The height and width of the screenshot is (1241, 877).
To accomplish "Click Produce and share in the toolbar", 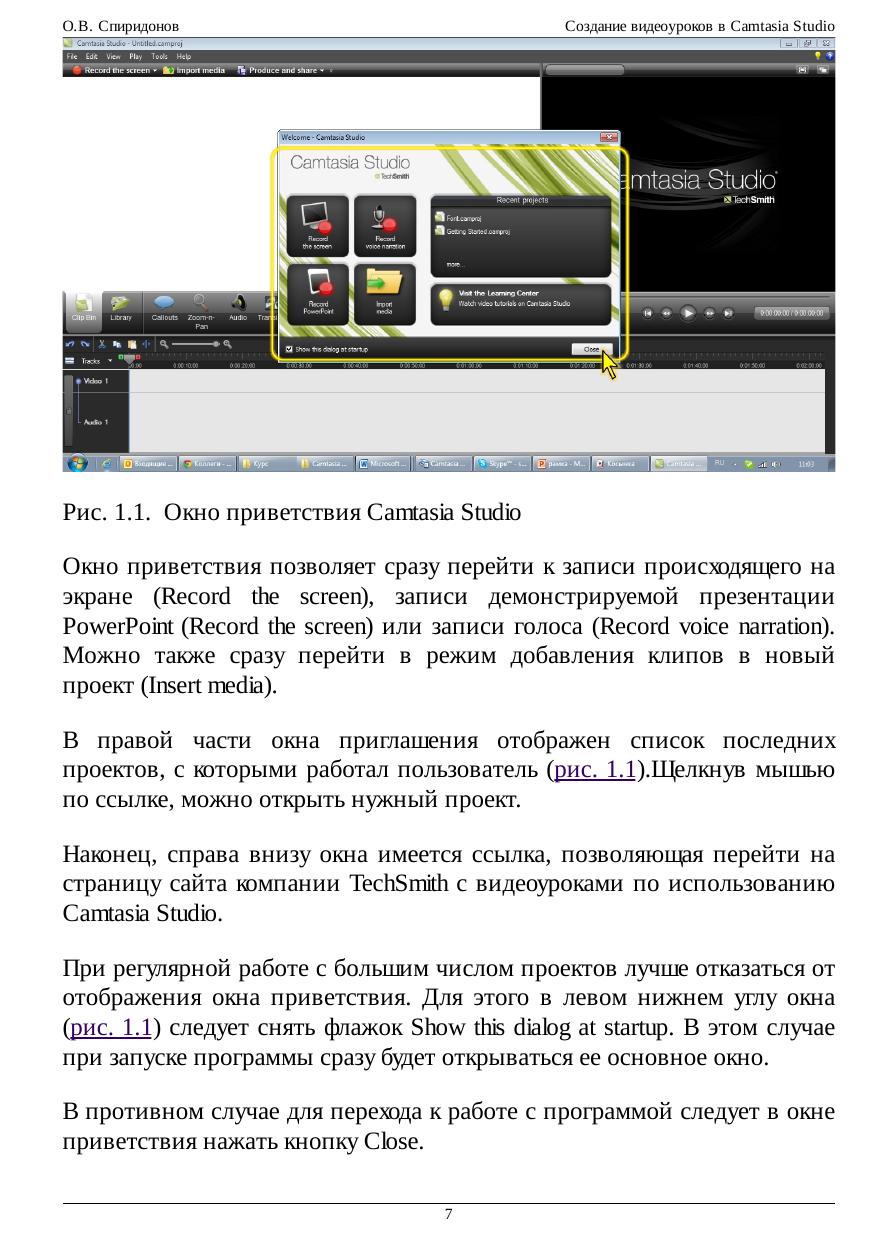I will tap(277, 71).
